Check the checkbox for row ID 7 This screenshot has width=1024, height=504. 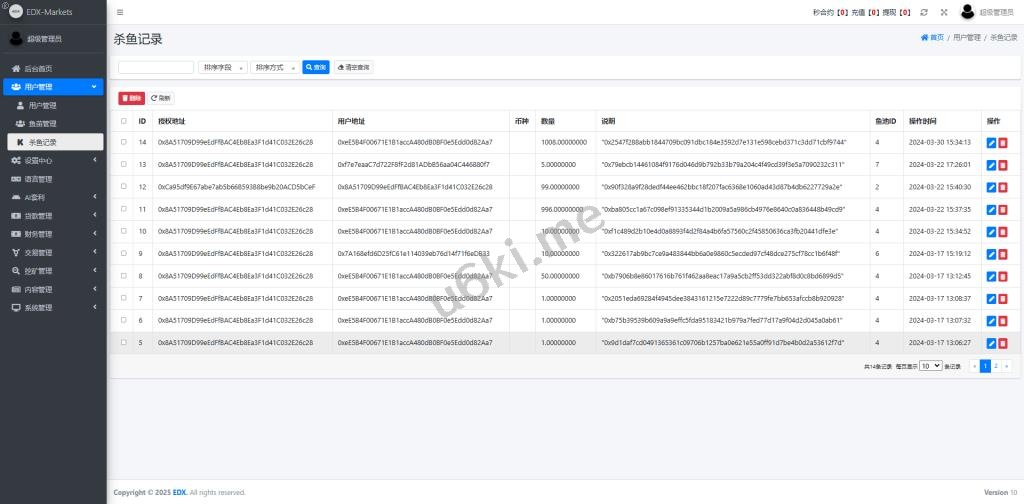(x=124, y=298)
